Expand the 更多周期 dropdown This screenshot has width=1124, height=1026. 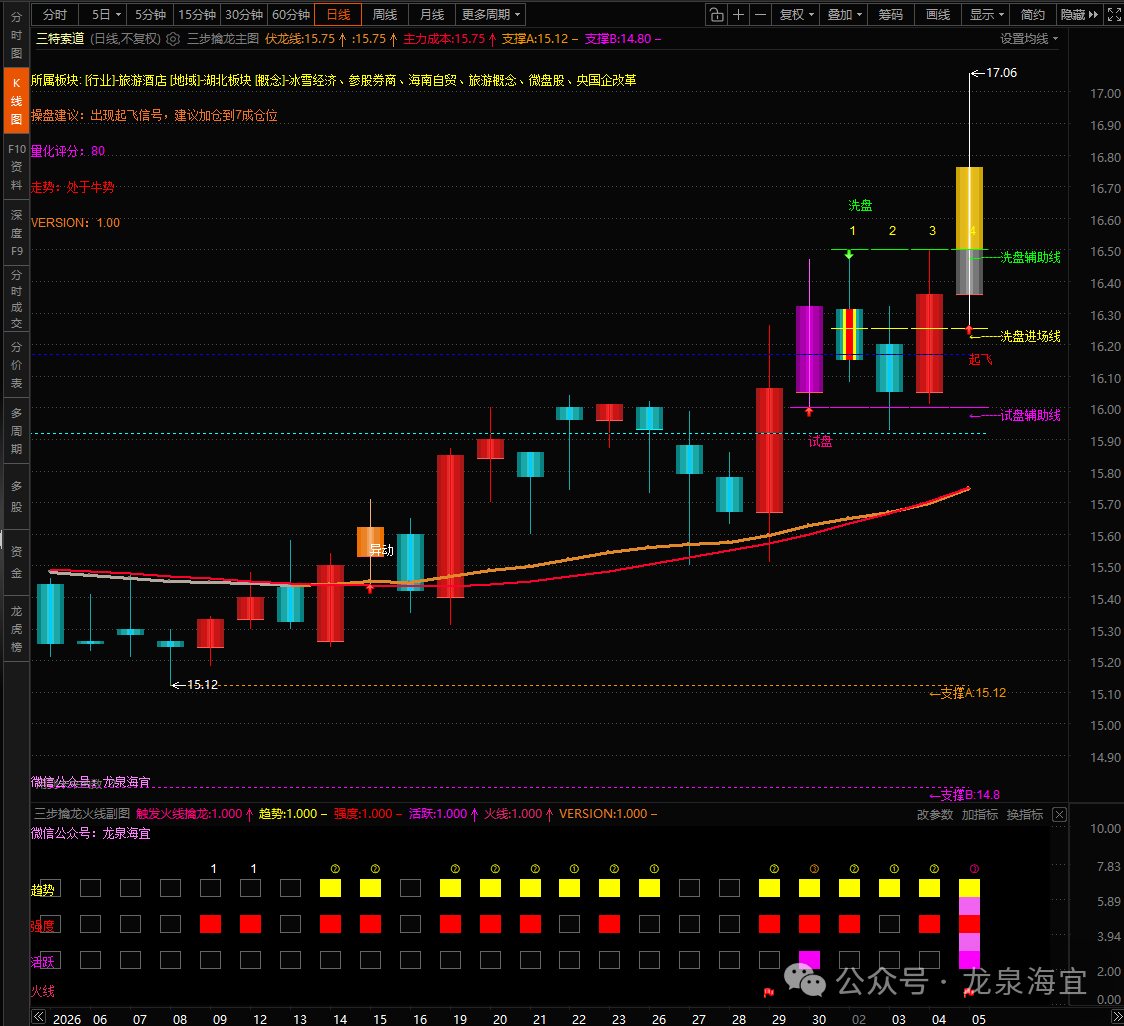tap(491, 15)
